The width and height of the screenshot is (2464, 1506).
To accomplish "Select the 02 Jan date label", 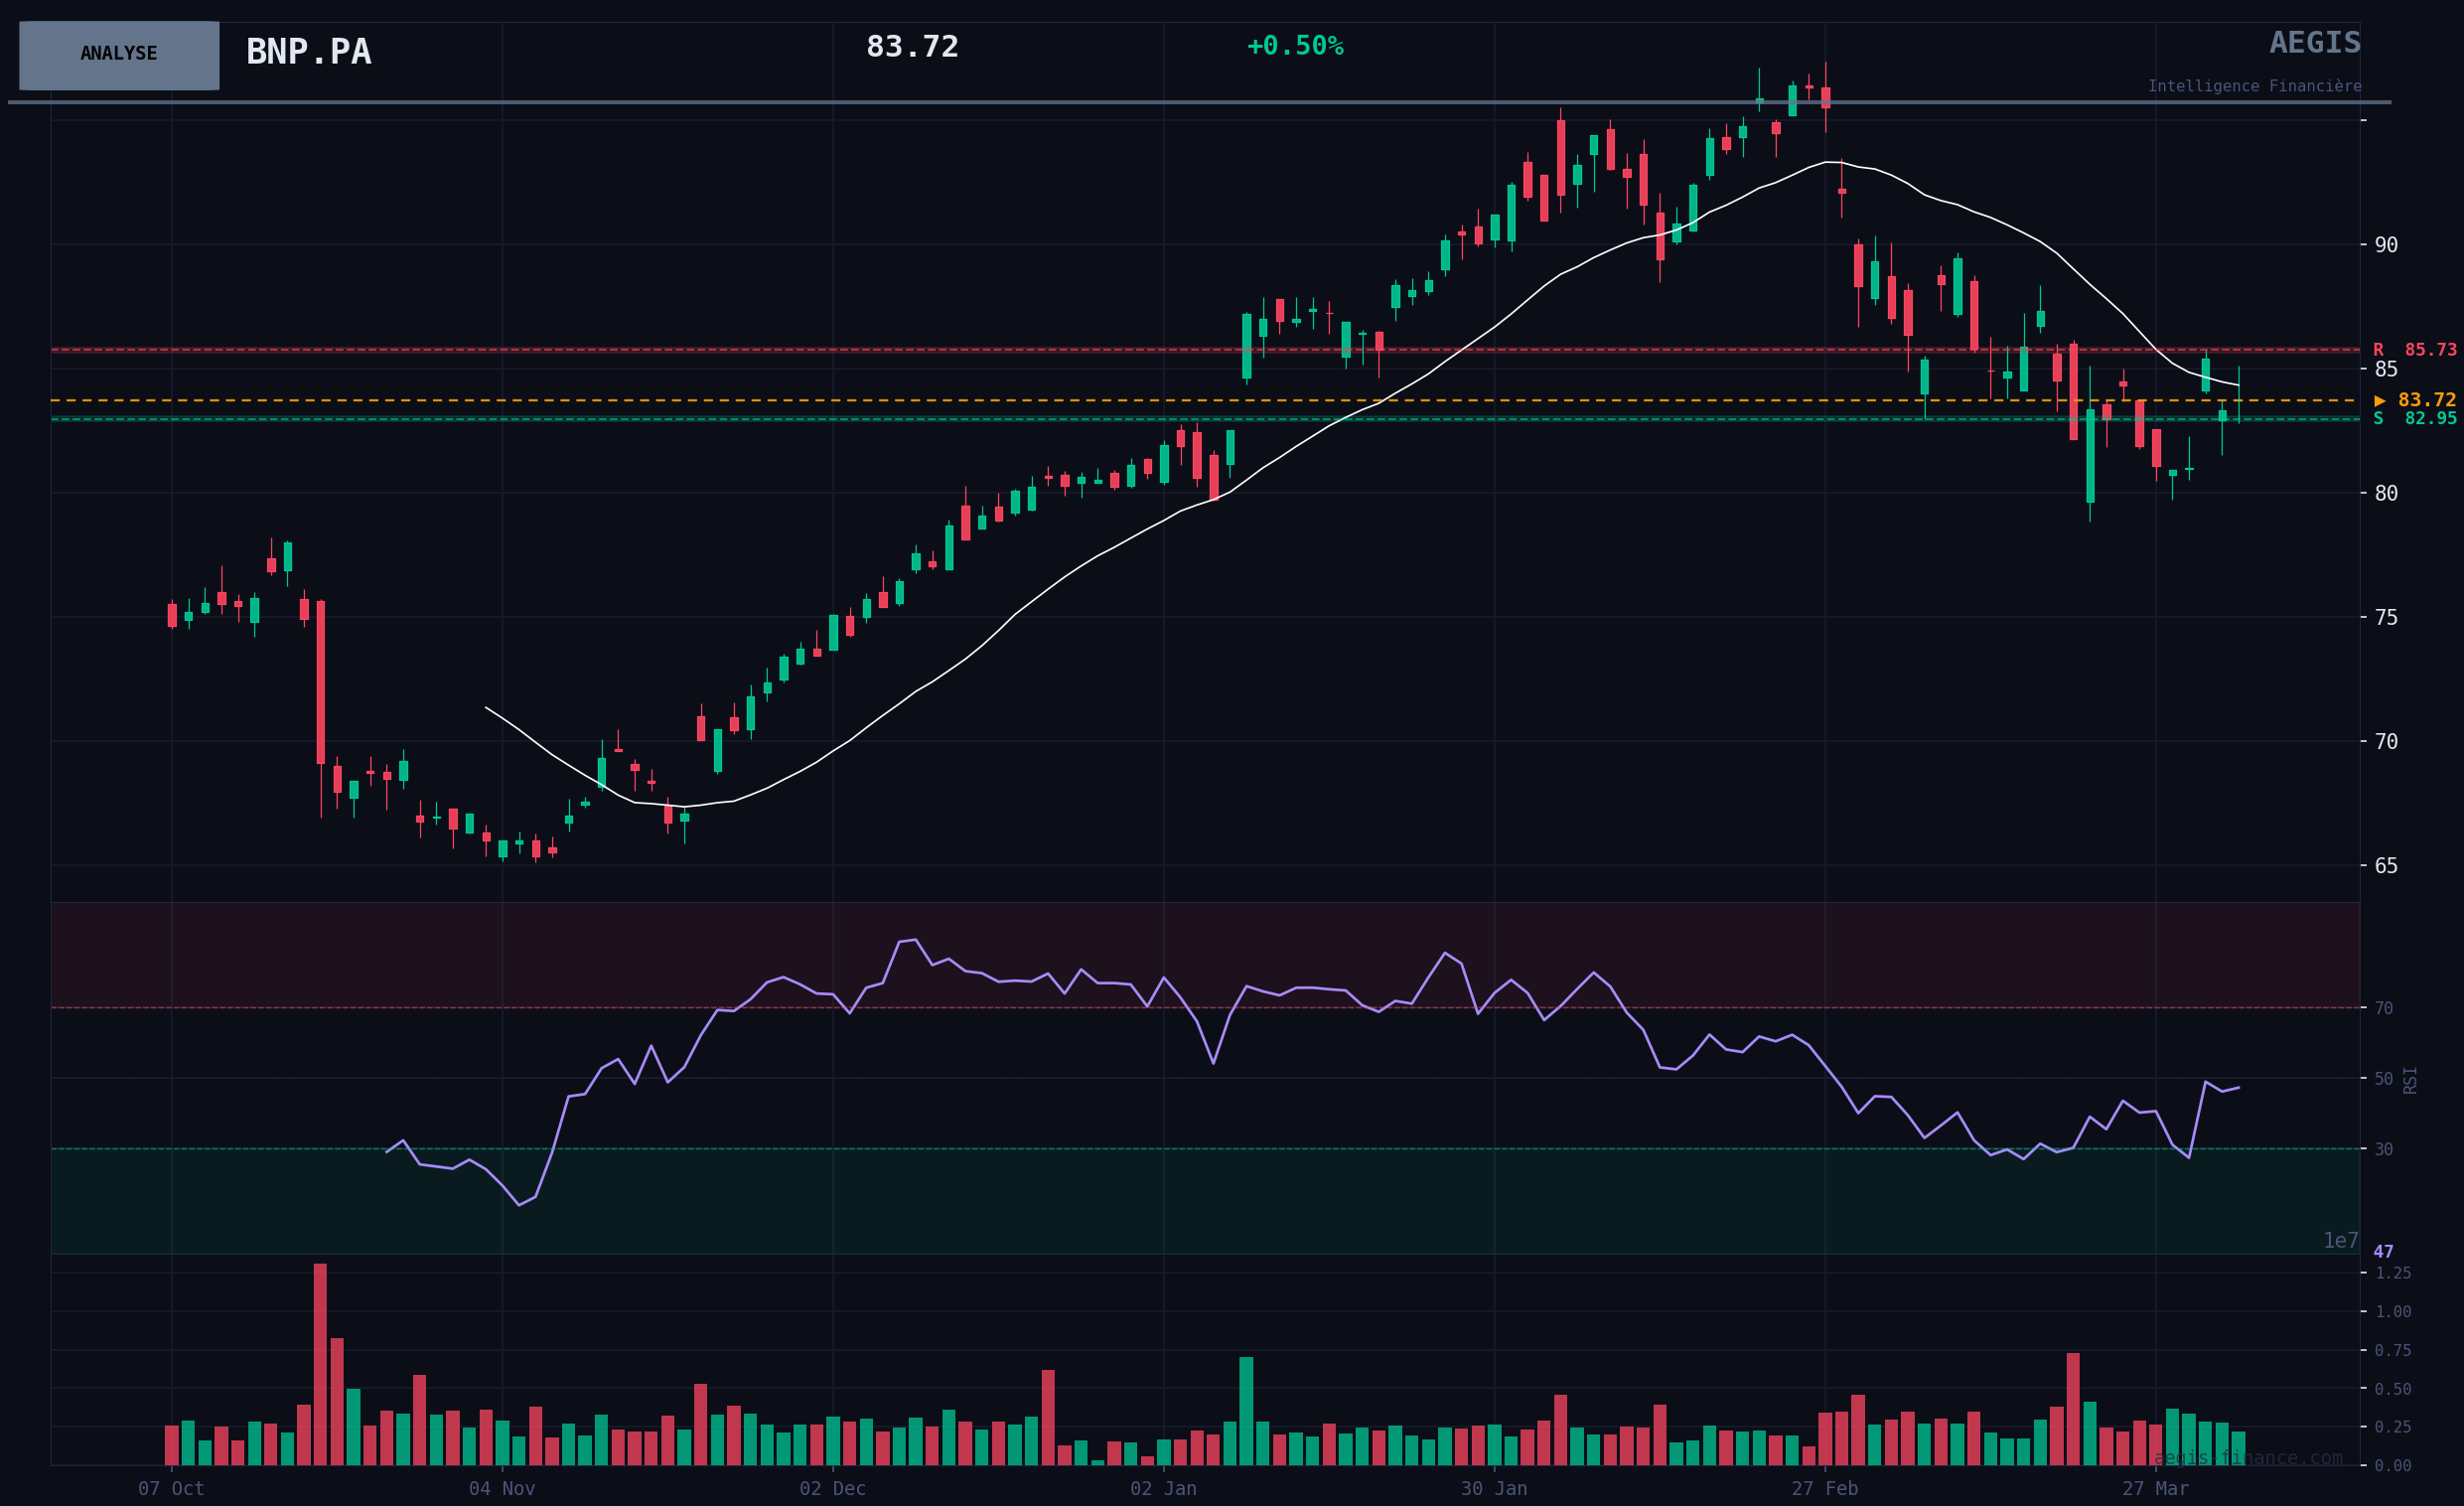I will pyautogui.click(x=1163, y=1489).
